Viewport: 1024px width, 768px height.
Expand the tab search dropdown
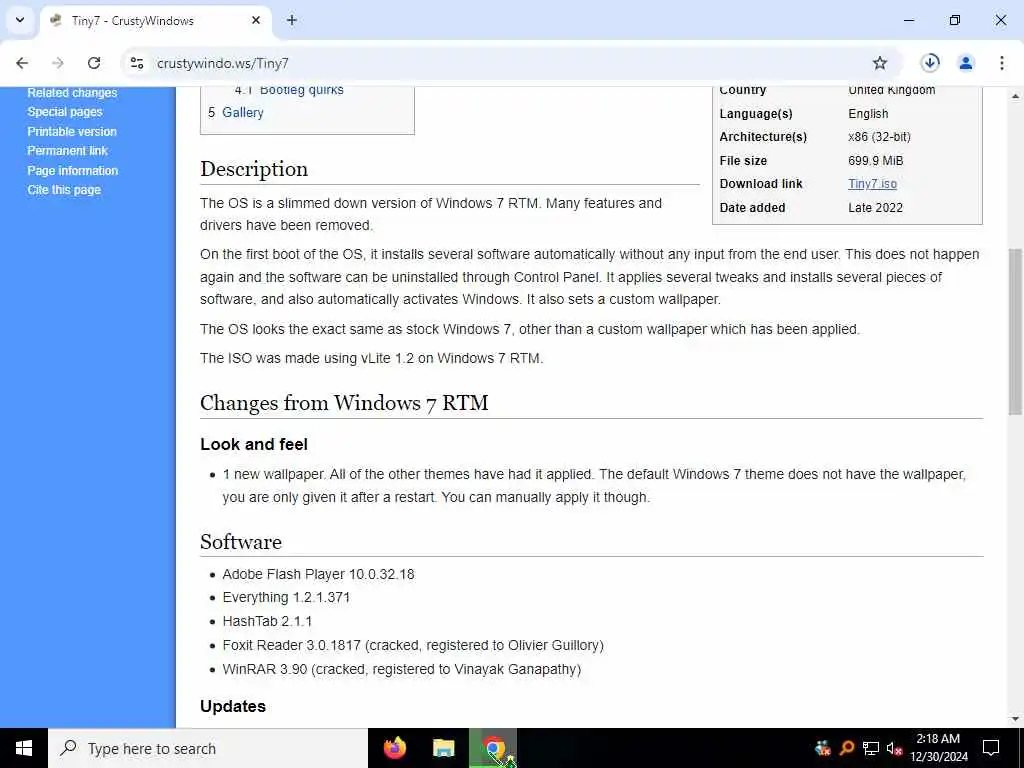[x=20, y=20]
